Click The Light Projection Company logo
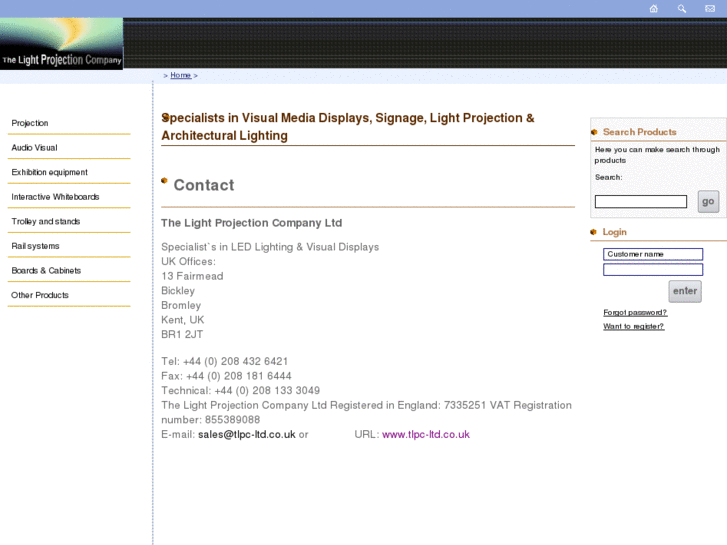 tap(61, 44)
